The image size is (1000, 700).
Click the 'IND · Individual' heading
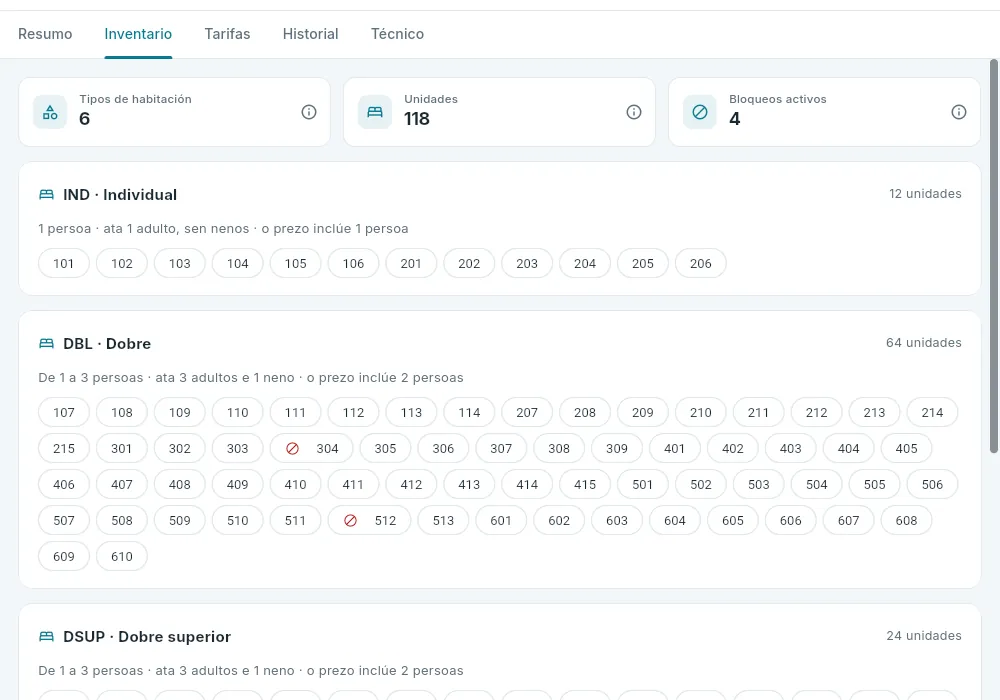click(120, 194)
